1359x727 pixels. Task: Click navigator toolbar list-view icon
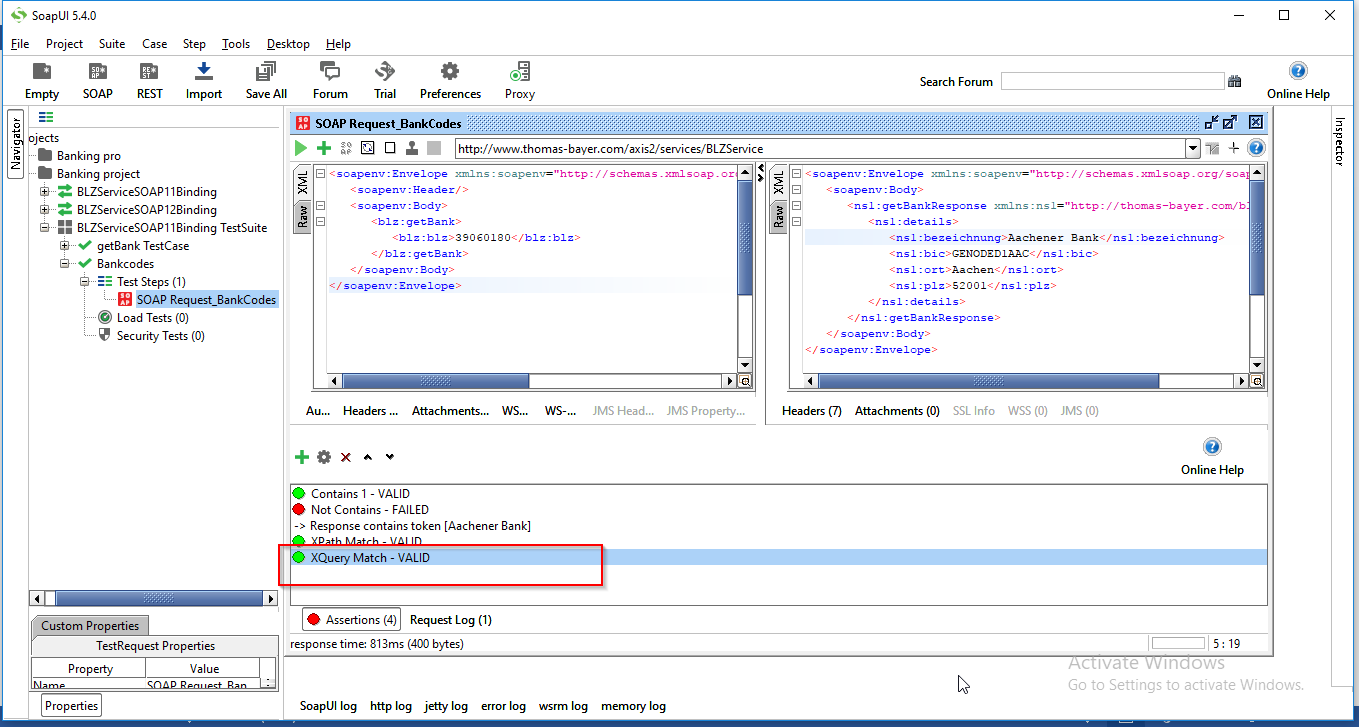(46, 118)
